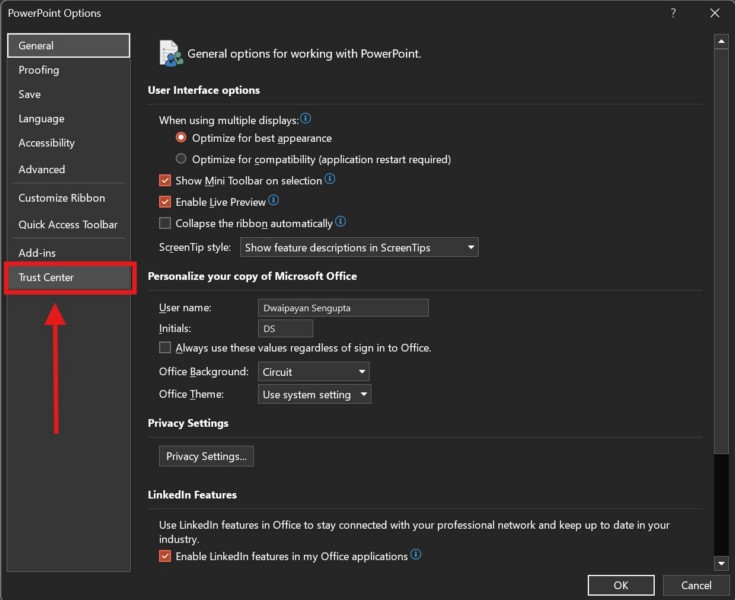Open the Office Theme dropdown
The height and width of the screenshot is (600, 735).
click(314, 395)
